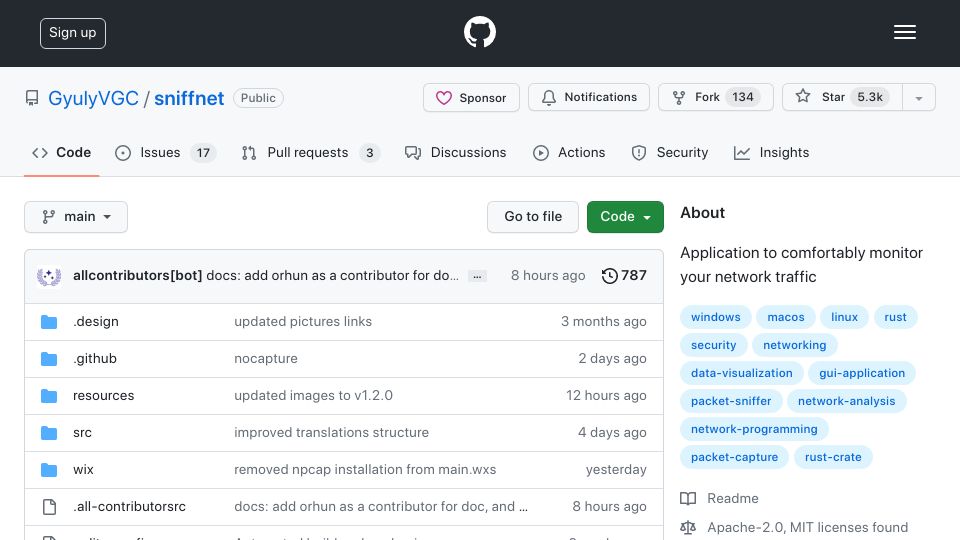Star the sniffnet repository

842,97
